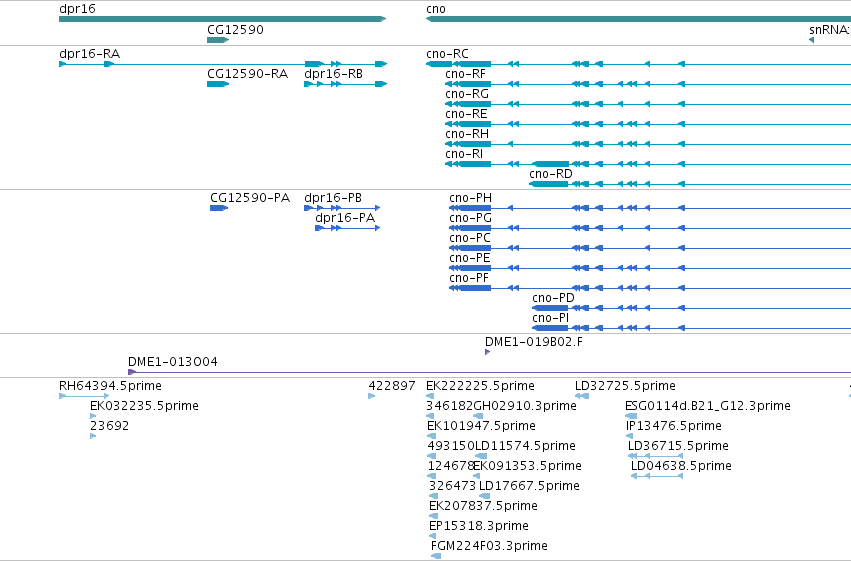Click the RH64394.5prime EST
Viewport: 851px width, 561px height.
coord(84,396)
